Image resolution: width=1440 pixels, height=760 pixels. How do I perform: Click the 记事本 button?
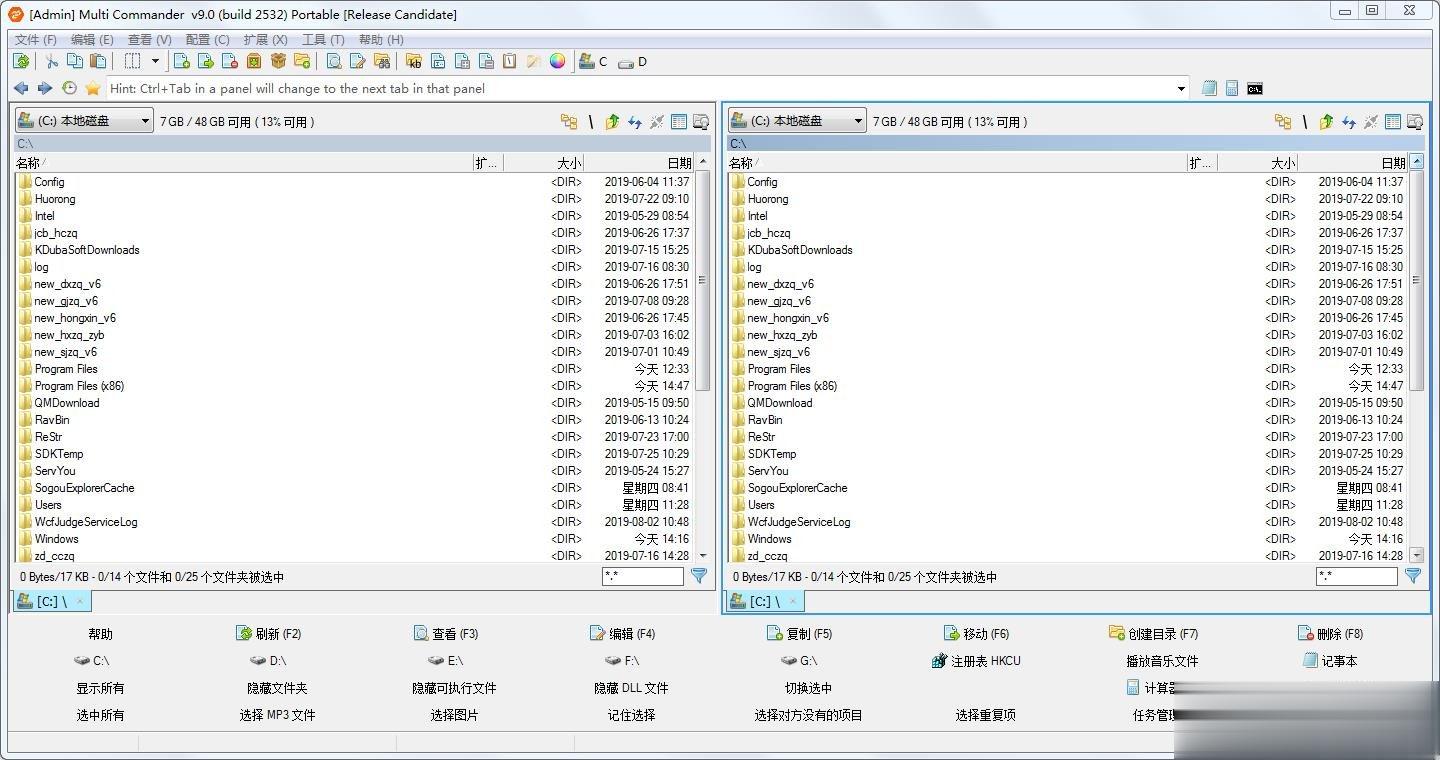[x=1330, y=661]
